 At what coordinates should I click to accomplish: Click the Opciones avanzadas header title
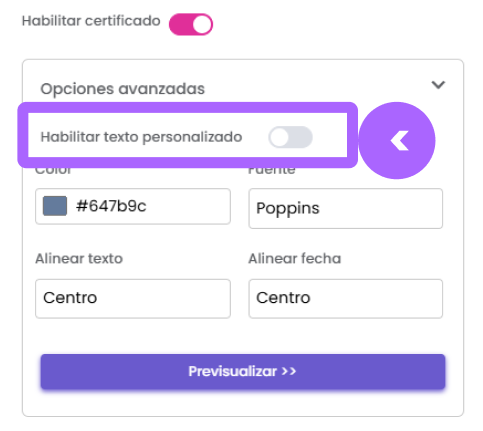[122, 89]
